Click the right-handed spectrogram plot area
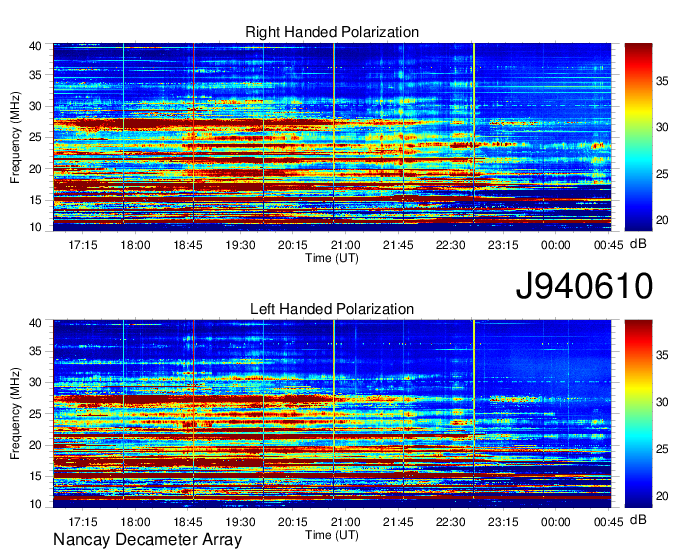This screenshot has width=680, height=552. [x=332, y=137]
